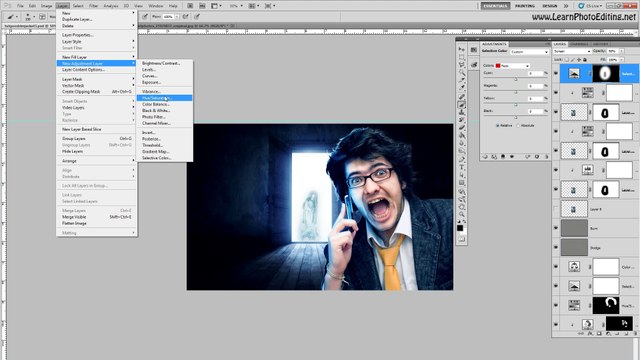Toggle Quick Mask mode at toolbox bottom
Image resolution: width=640 pixels, height=360 pixels.
(462, 239)
